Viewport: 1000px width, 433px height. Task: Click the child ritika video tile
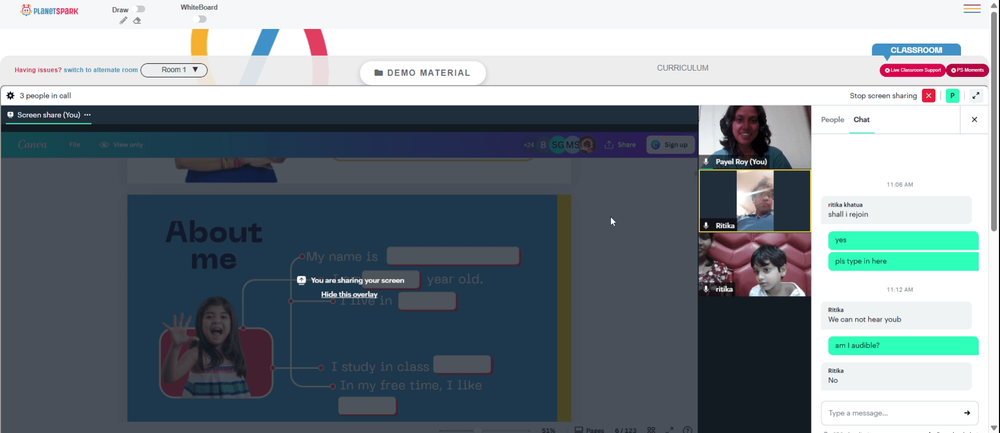click(x=754, y=265)
